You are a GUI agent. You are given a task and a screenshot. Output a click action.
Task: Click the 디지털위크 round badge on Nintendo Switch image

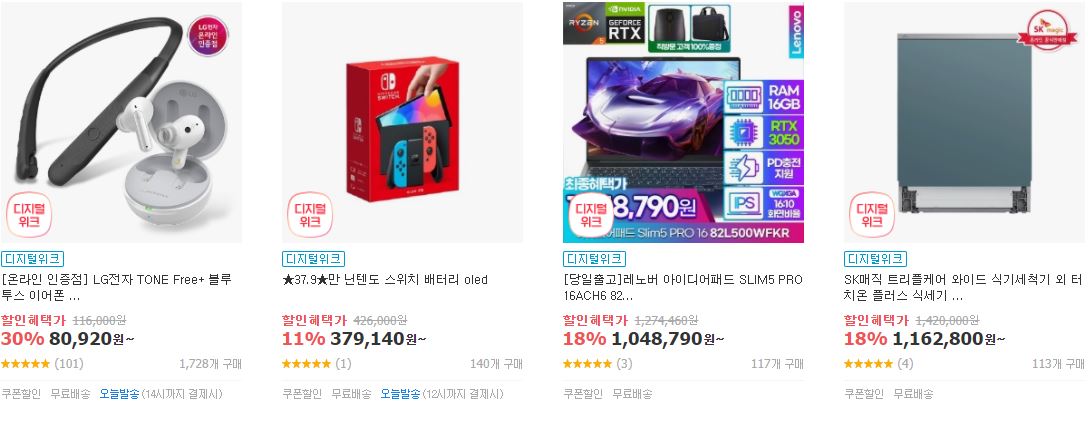pos(310,215)
